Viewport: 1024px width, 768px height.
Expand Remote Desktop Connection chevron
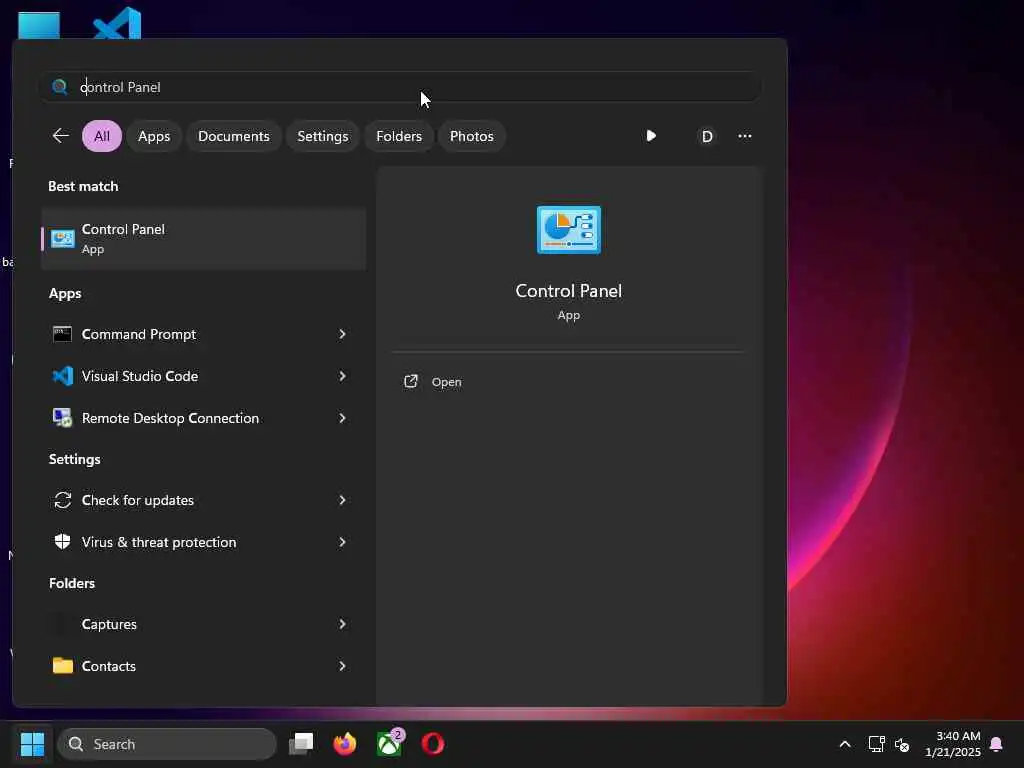[x=342, y=418]
